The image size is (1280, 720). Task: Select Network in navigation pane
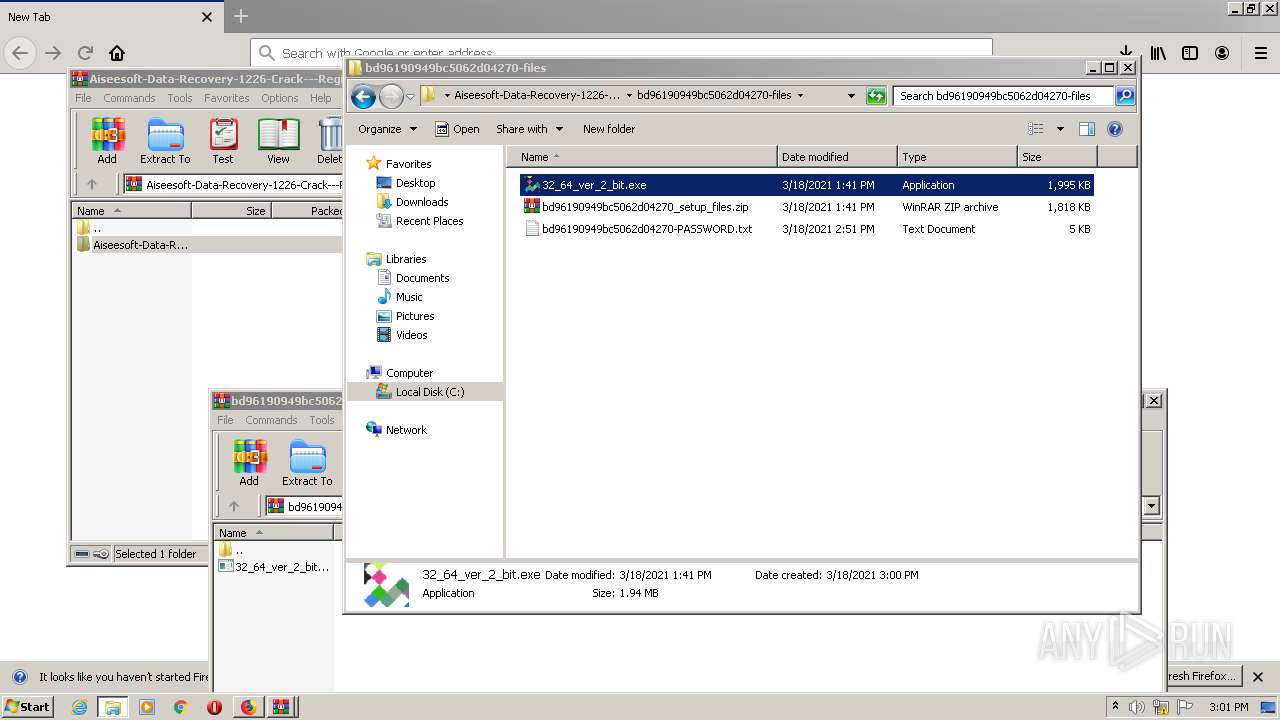(406, 430)
